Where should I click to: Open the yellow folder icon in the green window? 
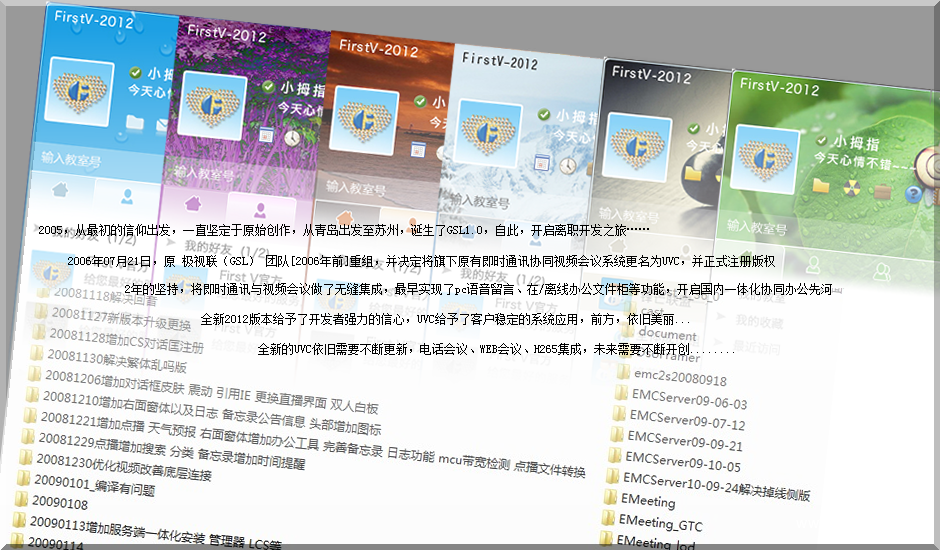pos(821,185)
